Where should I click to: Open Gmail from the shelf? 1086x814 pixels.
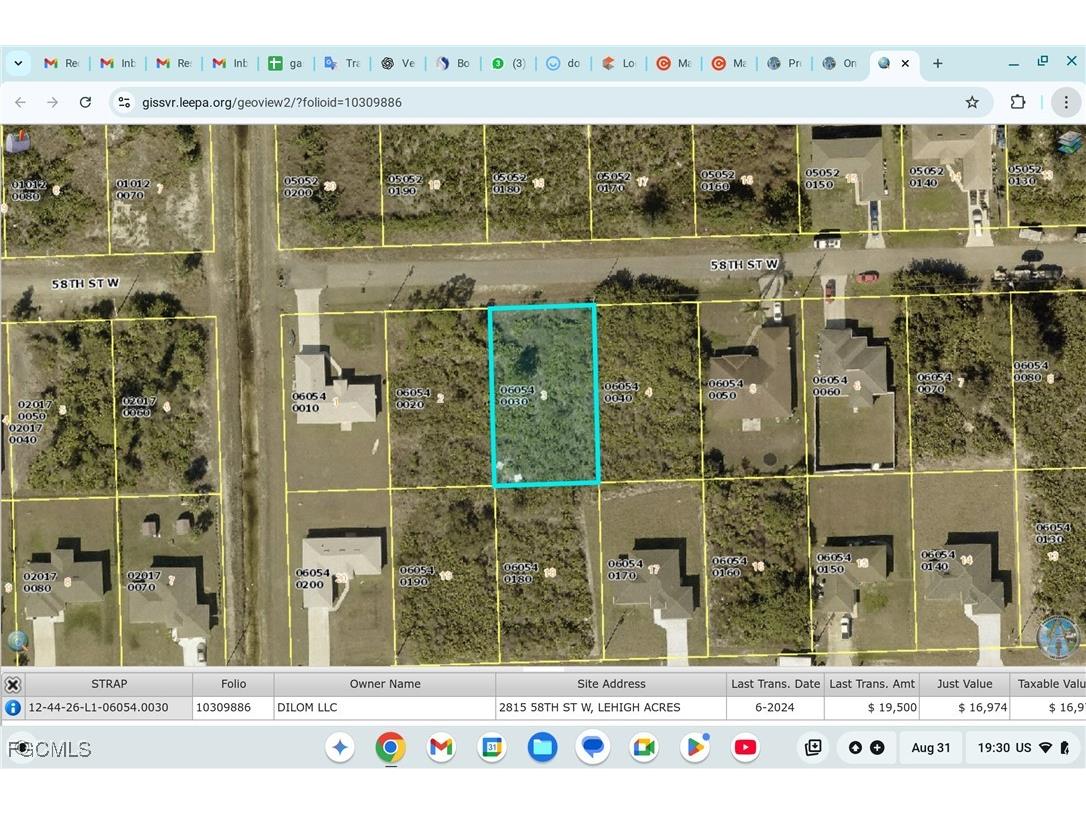441,747
